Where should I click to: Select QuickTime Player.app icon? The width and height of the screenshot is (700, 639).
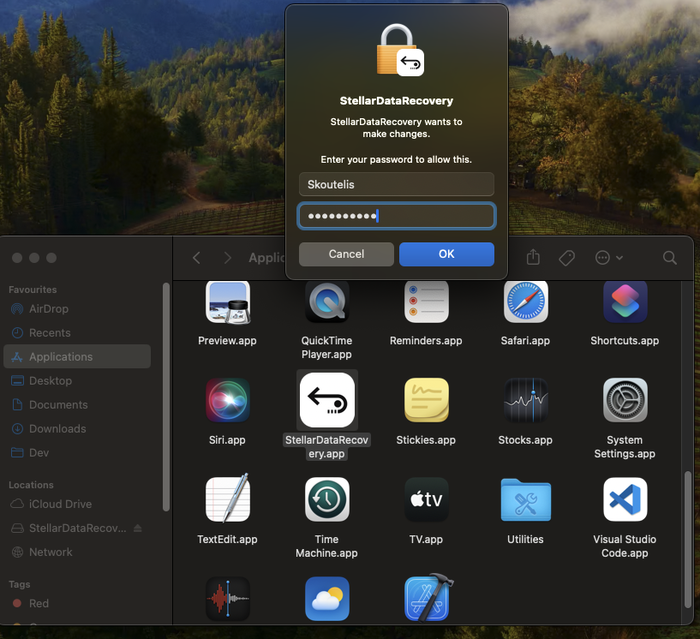[x=327, y=302]
